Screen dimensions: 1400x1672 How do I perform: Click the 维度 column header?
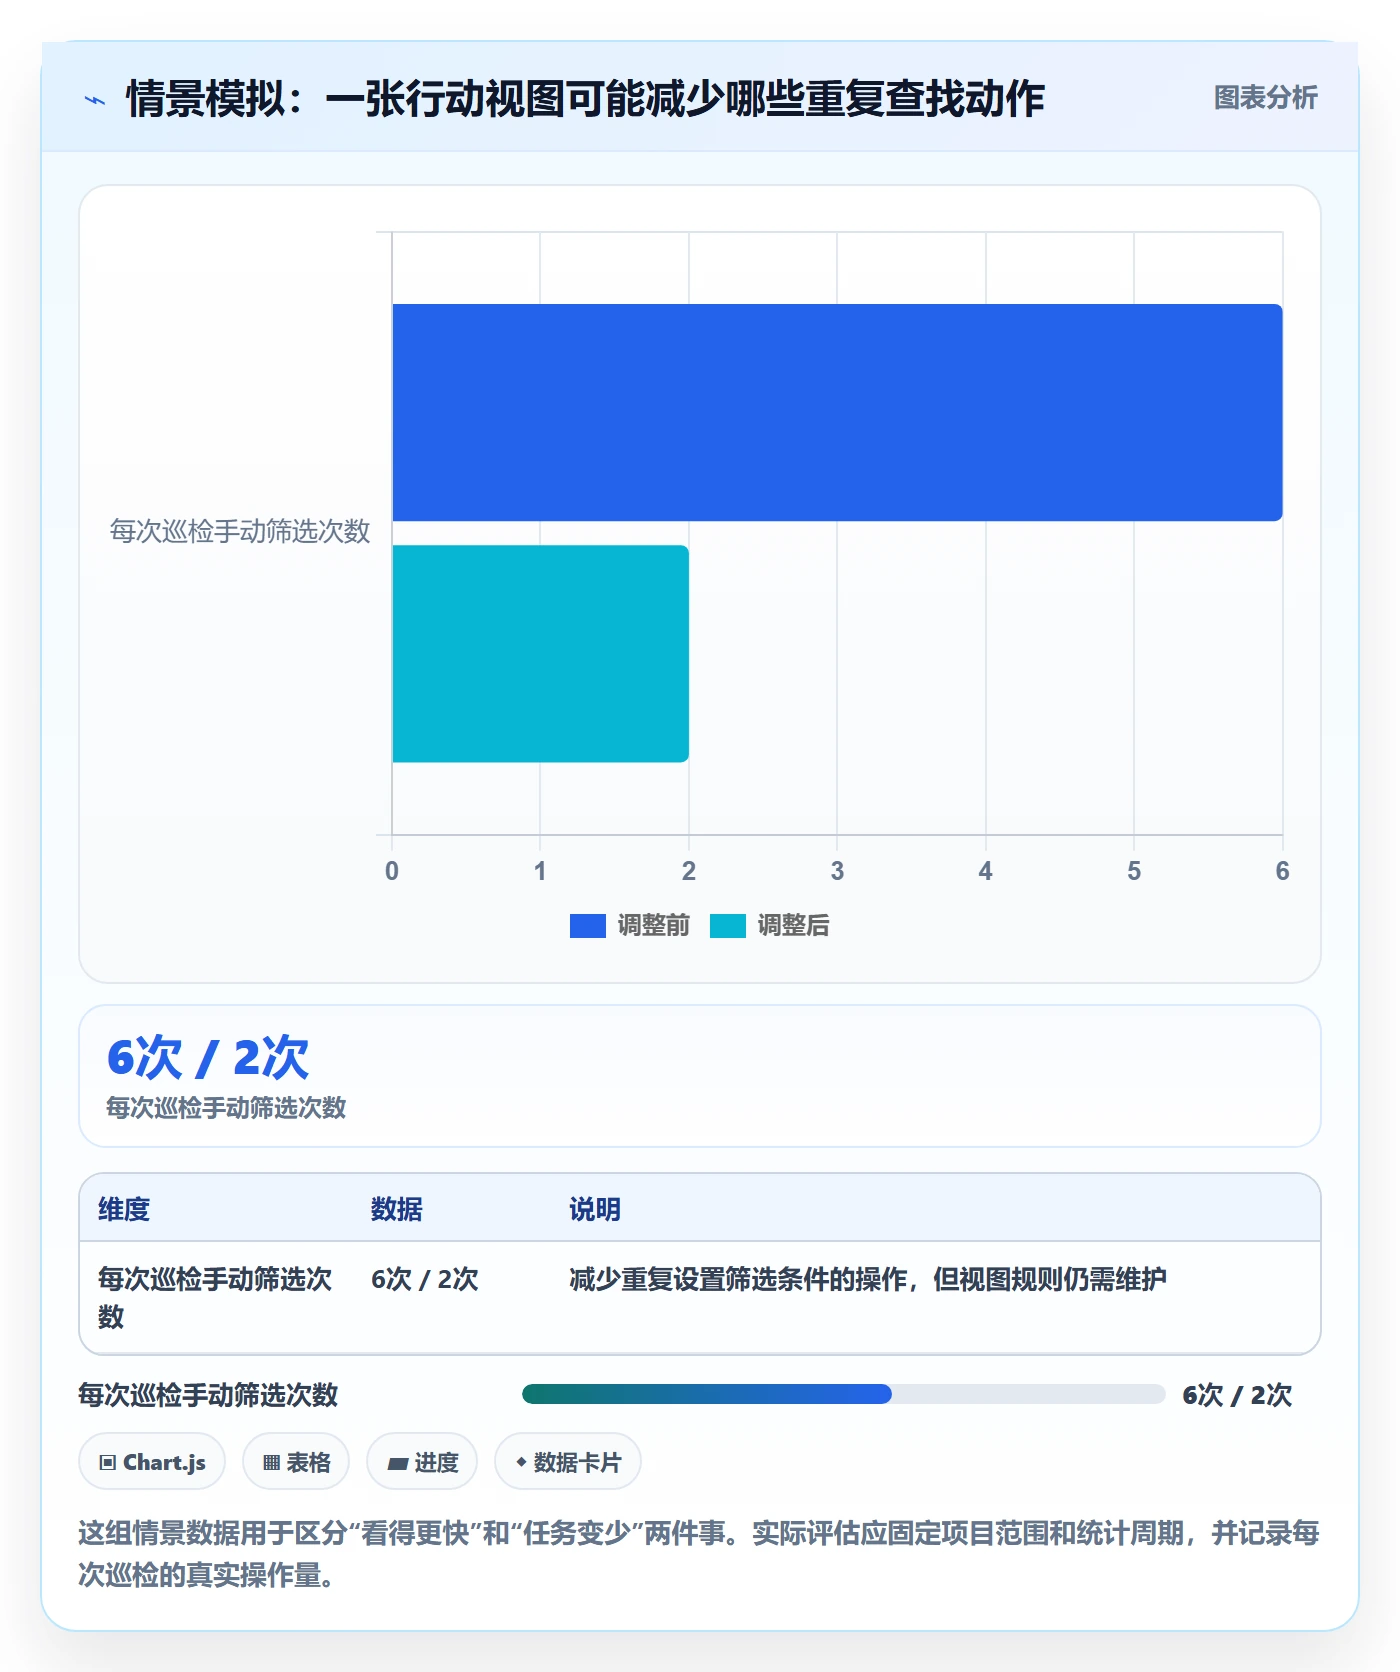(x=124, y=1209)
